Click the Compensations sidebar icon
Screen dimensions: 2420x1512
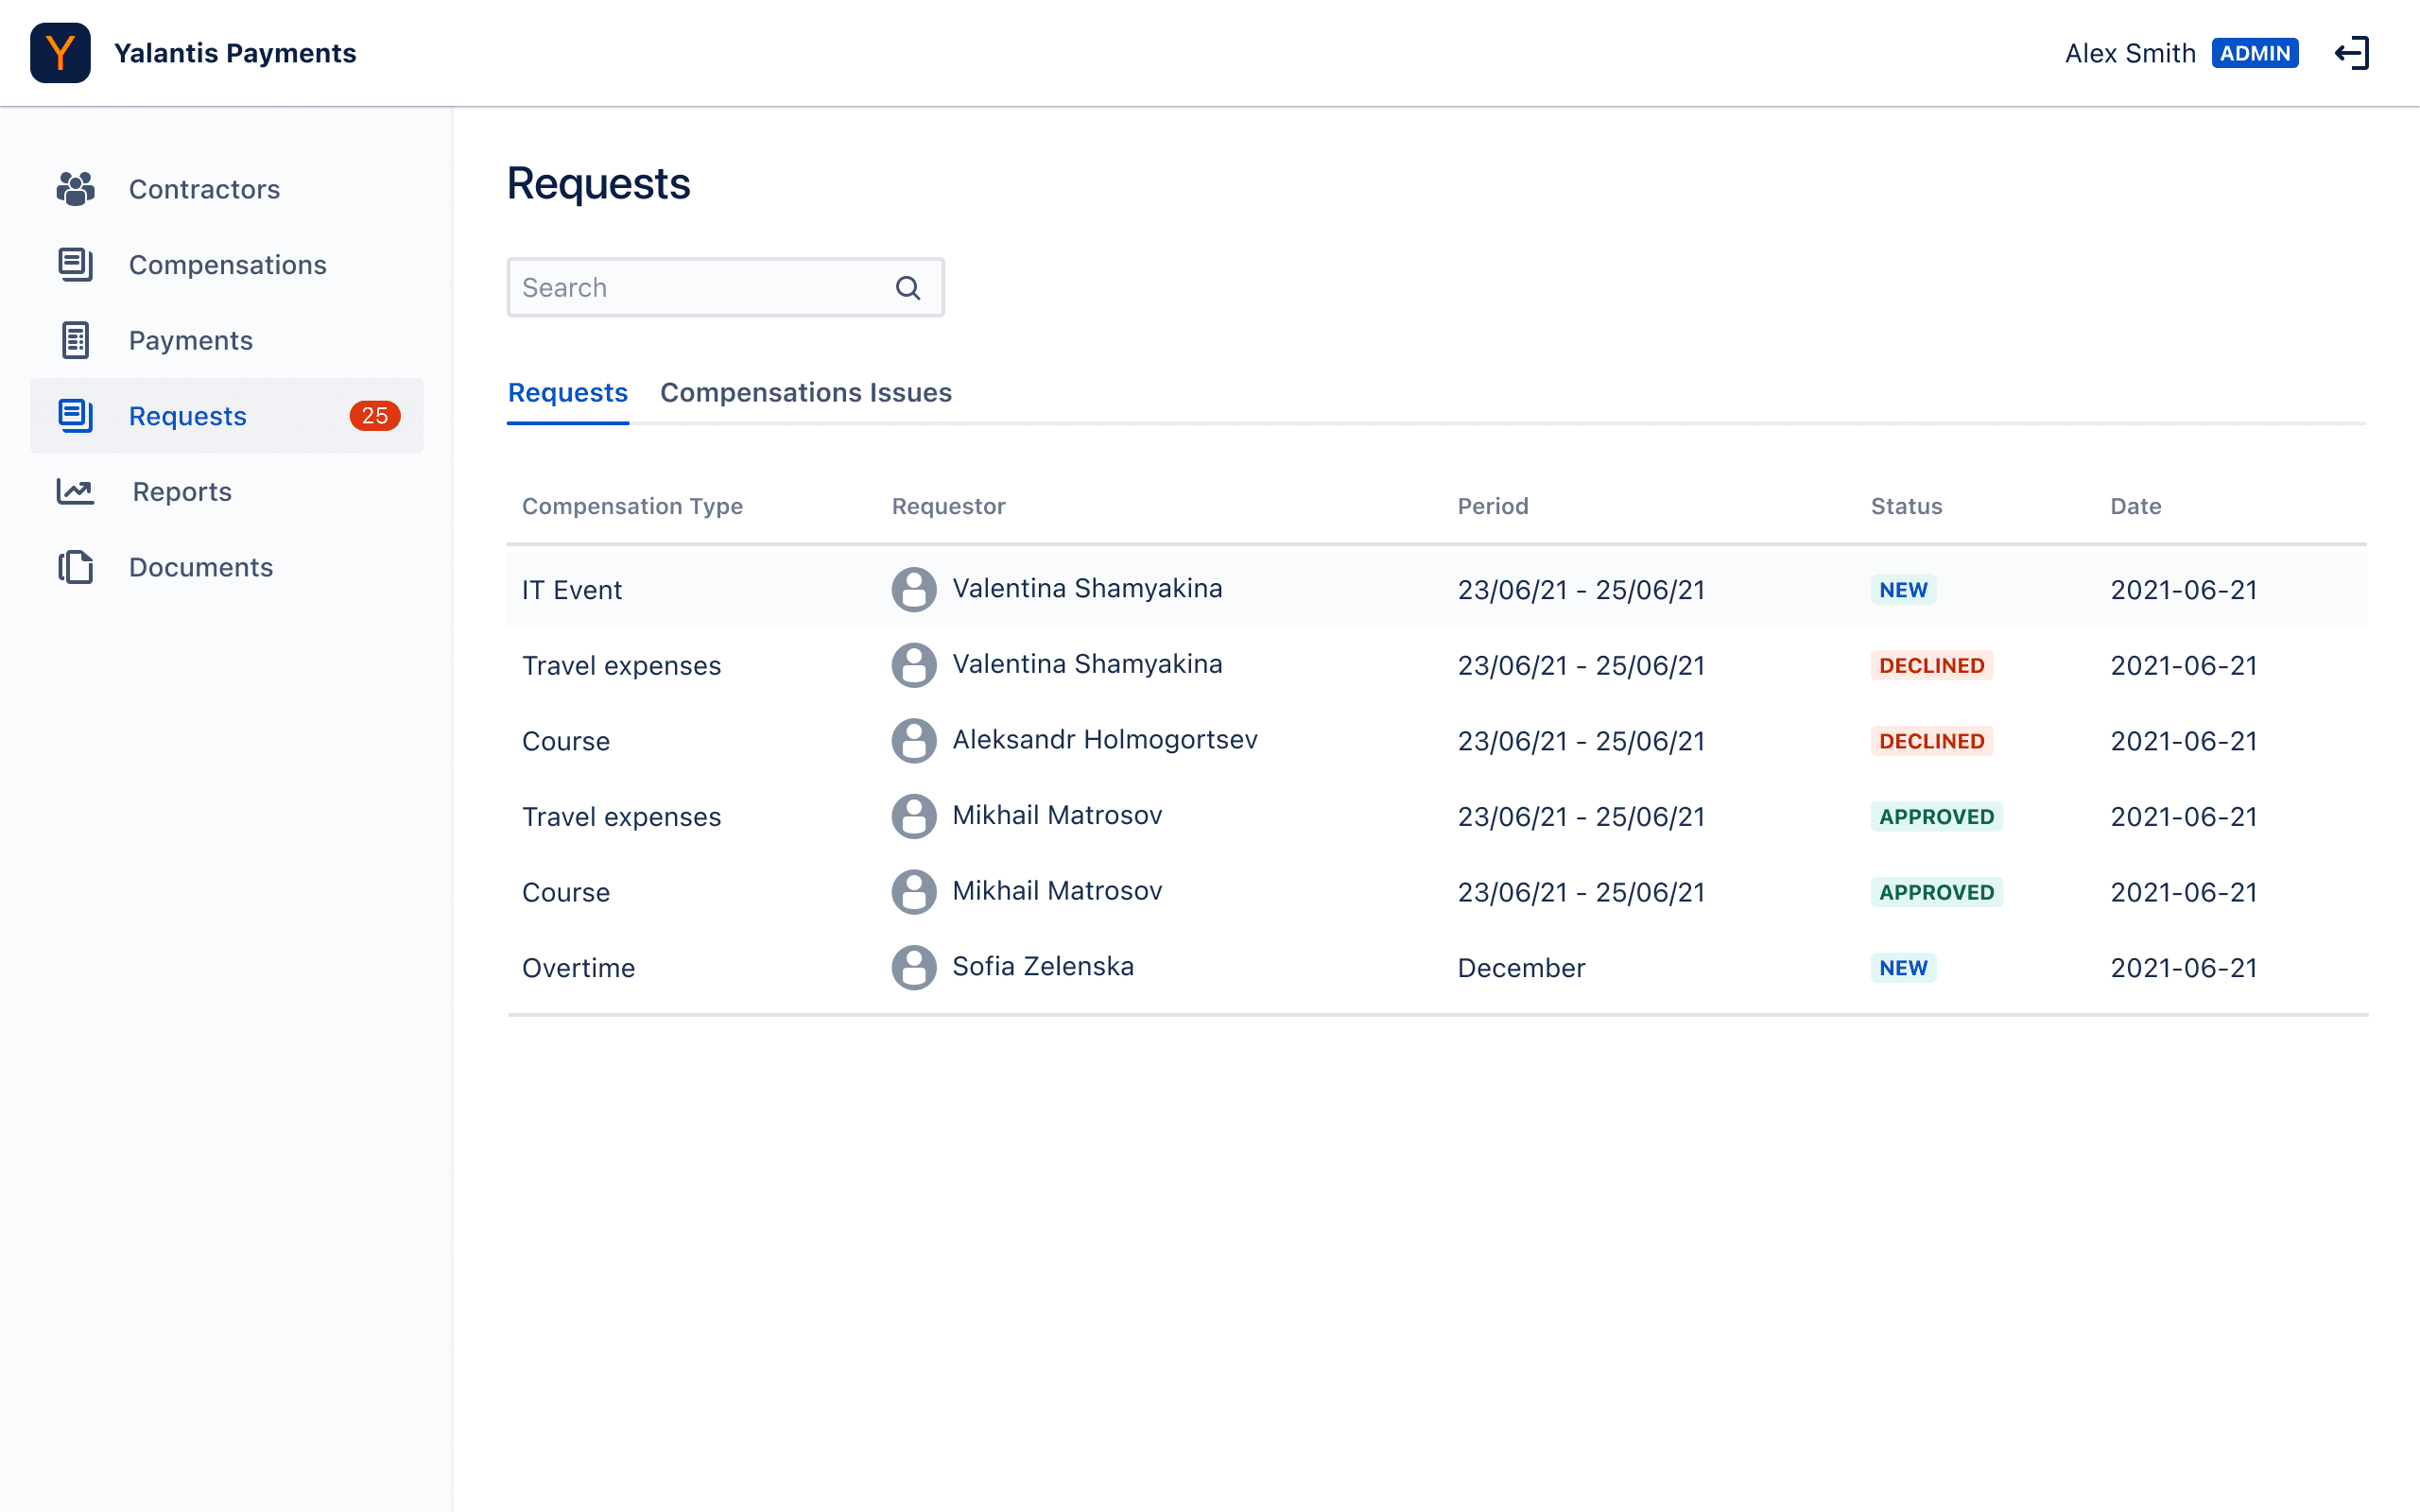75,265
